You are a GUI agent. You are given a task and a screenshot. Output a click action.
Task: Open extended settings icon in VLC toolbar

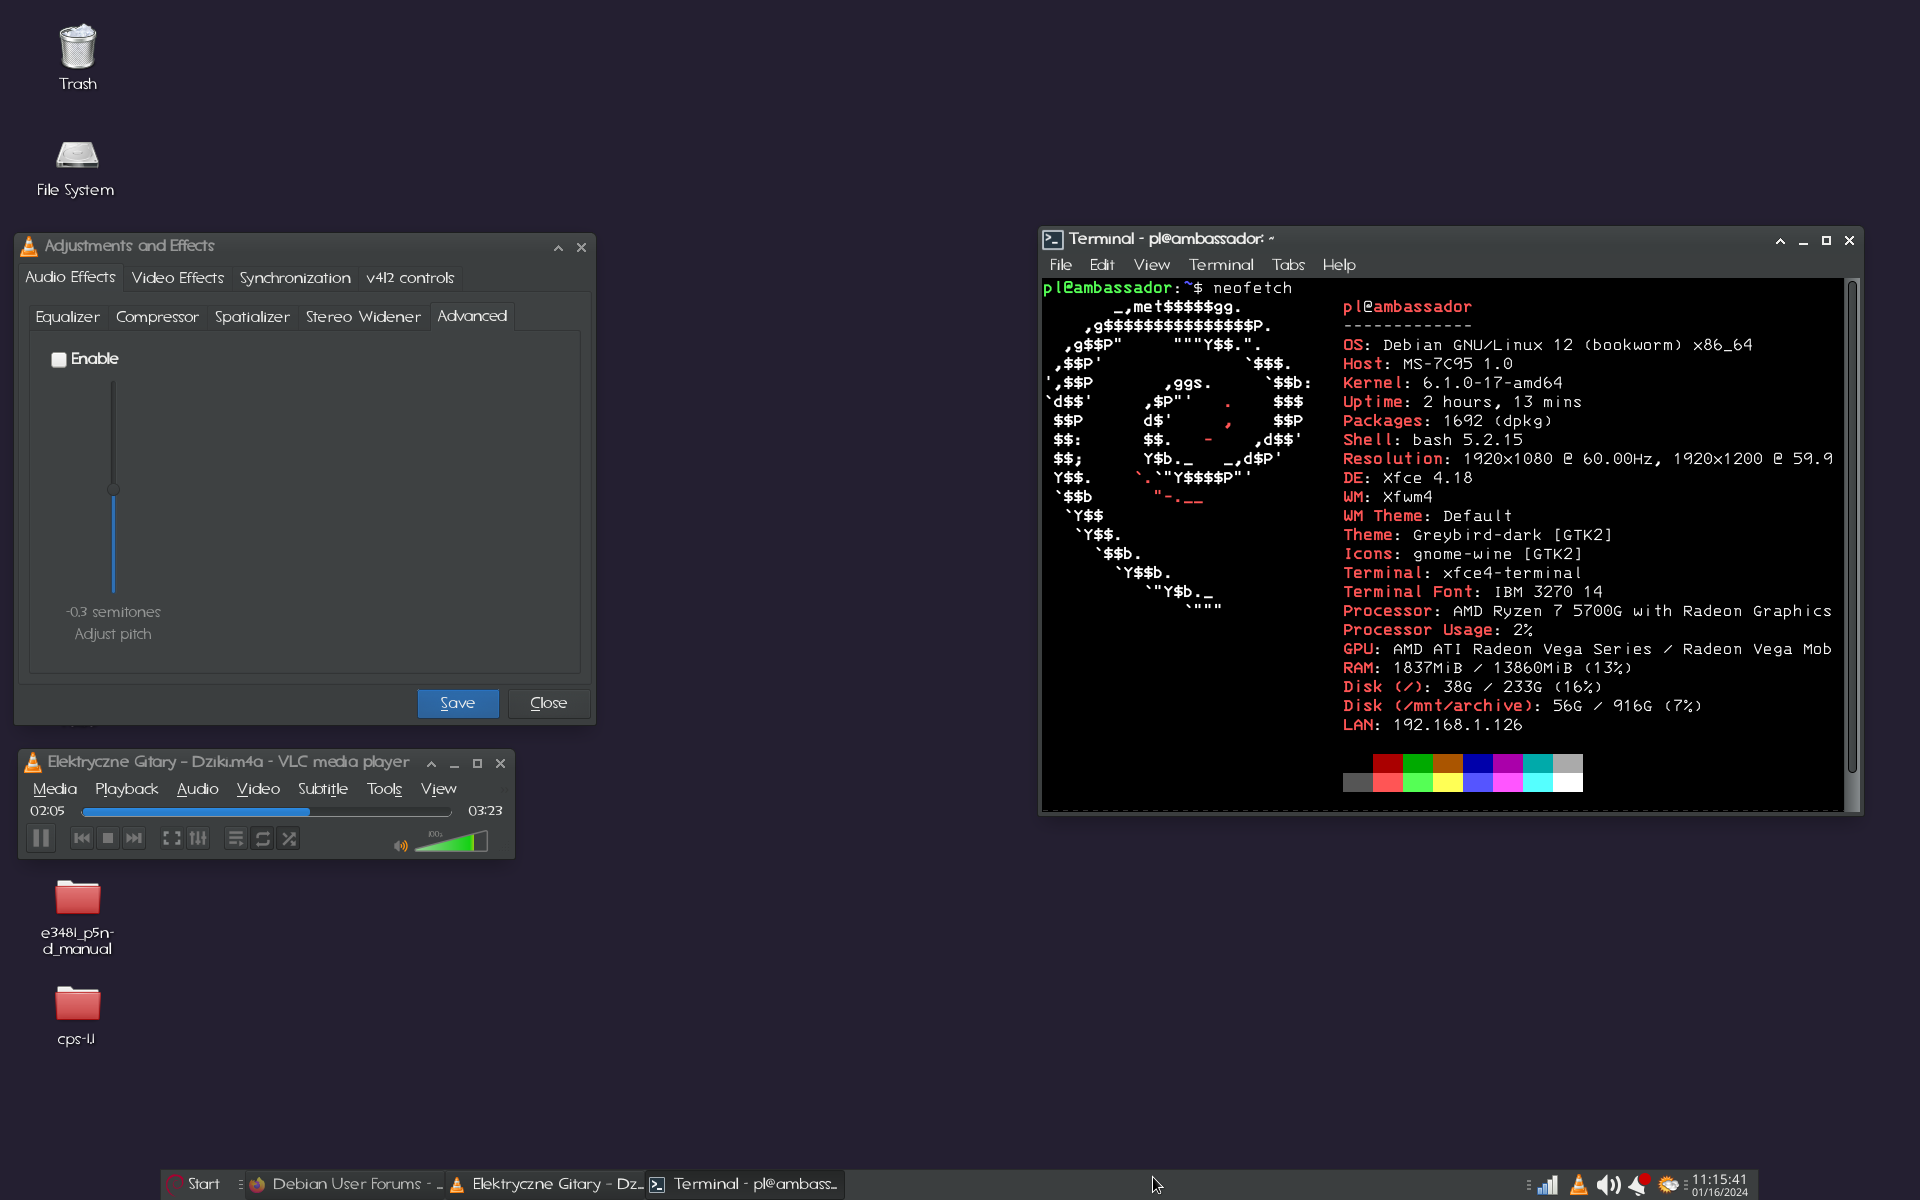pos(198,838)
